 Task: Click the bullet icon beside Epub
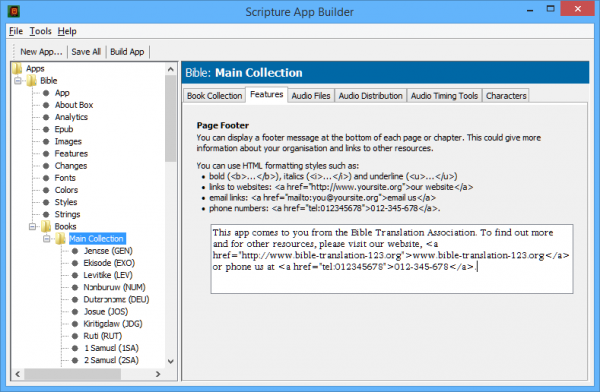coord(46,129)
